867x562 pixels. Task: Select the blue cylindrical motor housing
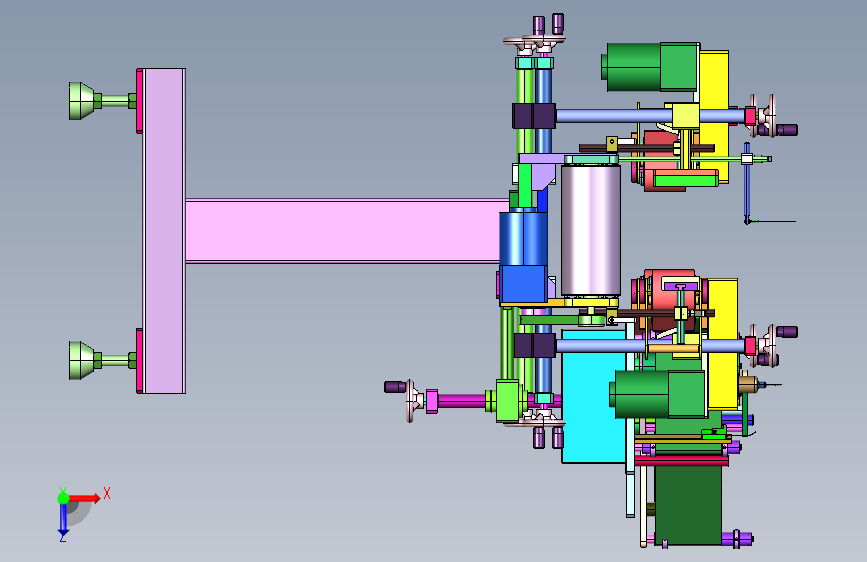(523, 238)
